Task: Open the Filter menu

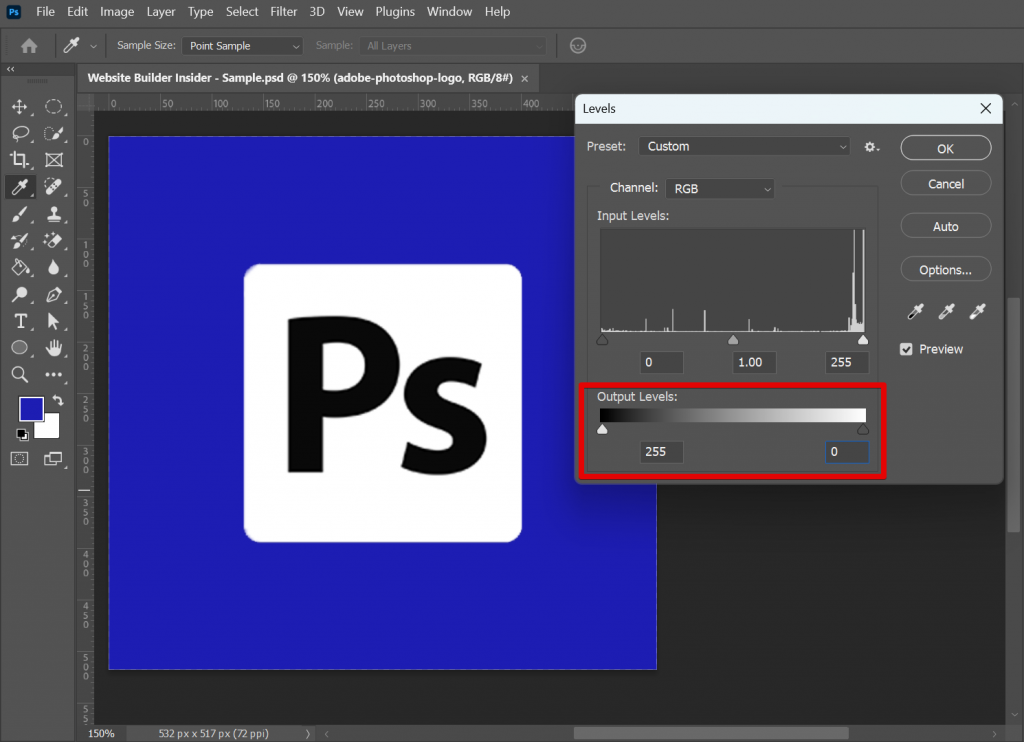Action: click(284, 12)
